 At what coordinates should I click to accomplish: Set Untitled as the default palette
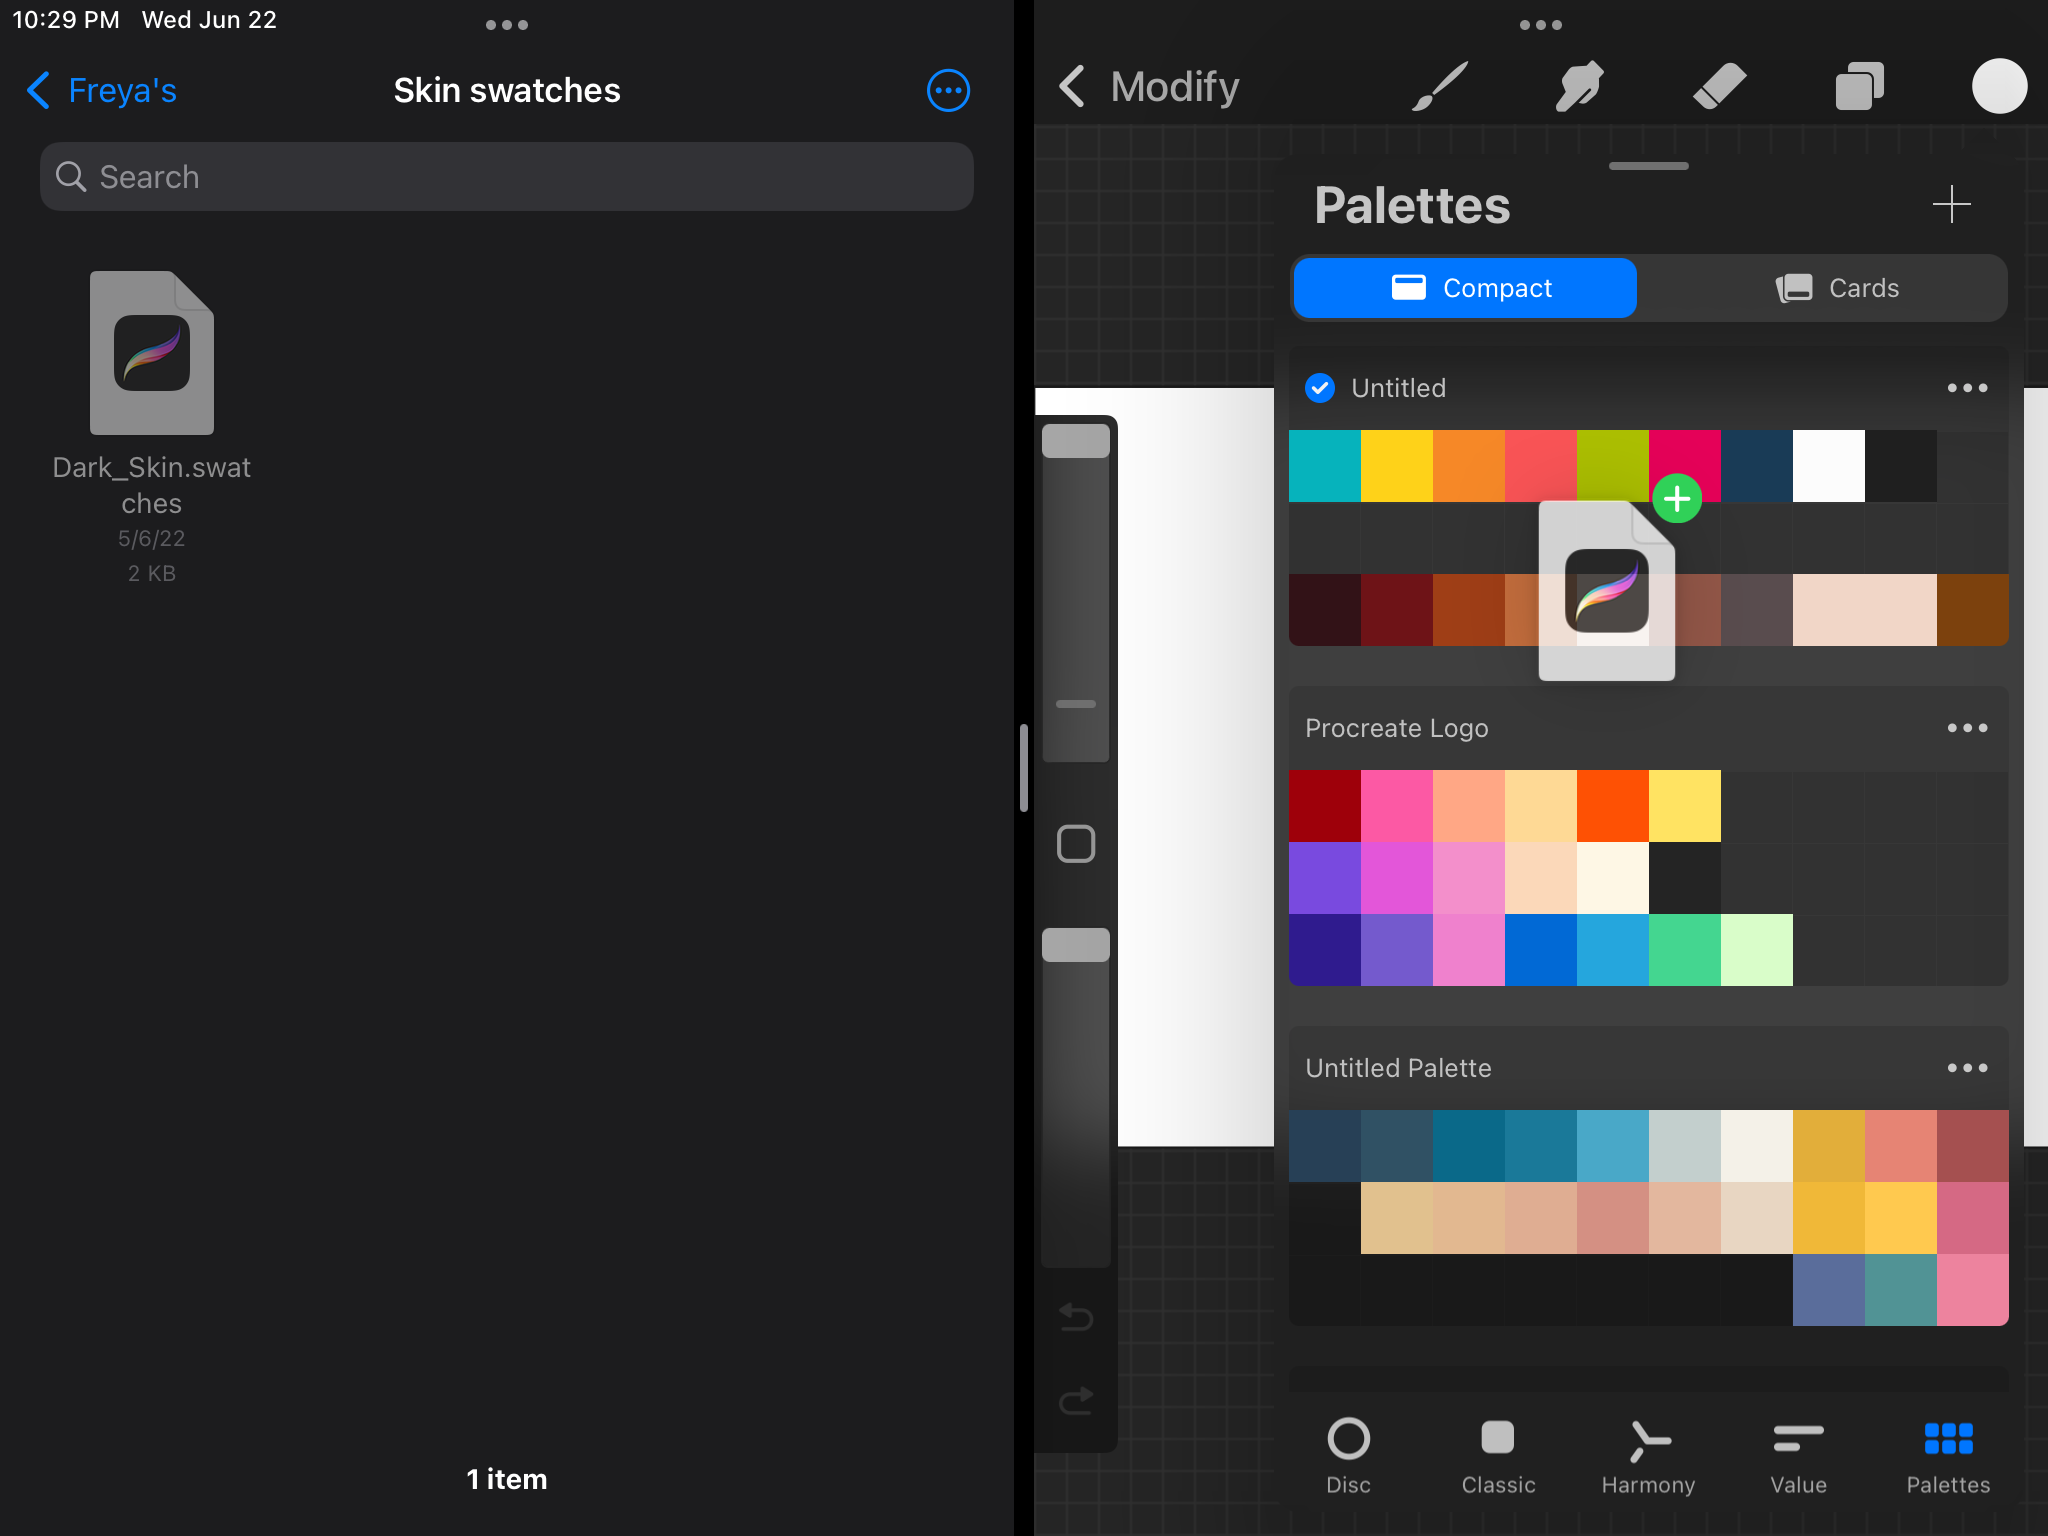coord(1320,388)
